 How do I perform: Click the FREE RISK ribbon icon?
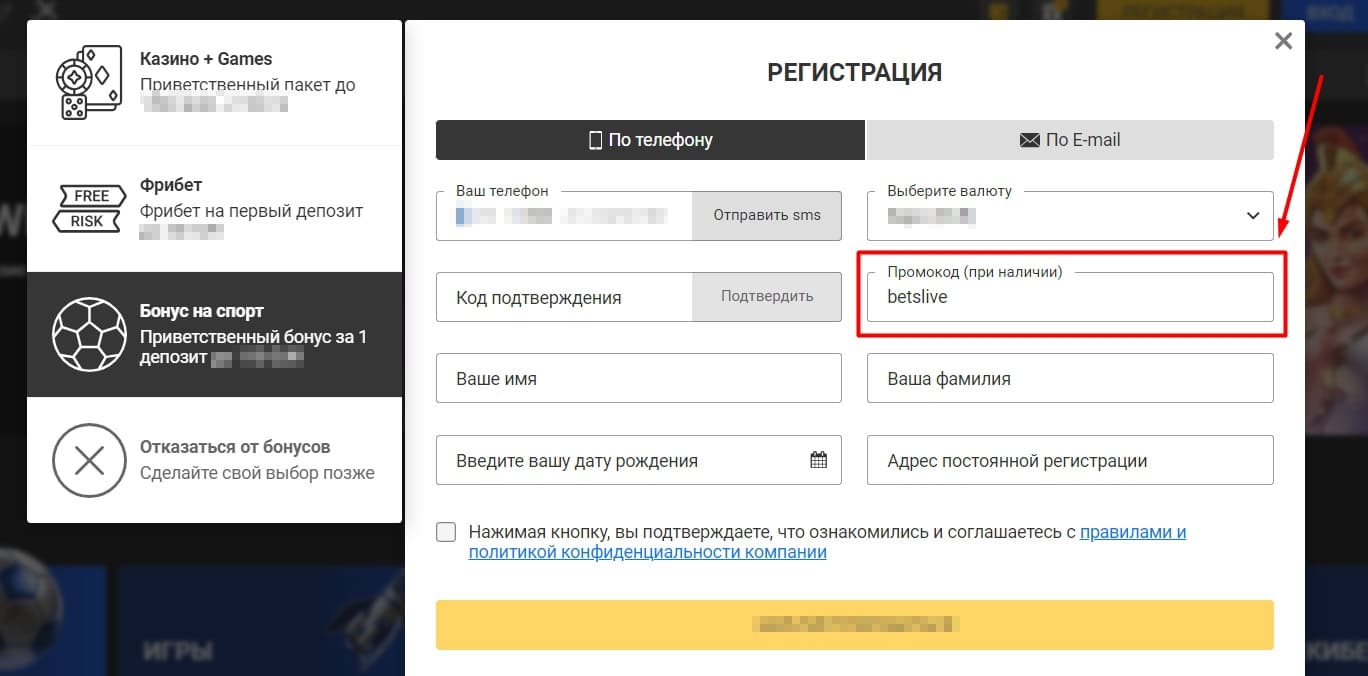(91, 208)
